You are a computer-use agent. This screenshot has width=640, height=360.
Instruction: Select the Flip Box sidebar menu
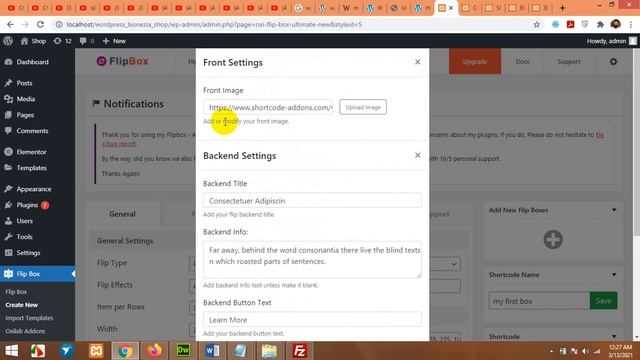[x=37, y=274]
